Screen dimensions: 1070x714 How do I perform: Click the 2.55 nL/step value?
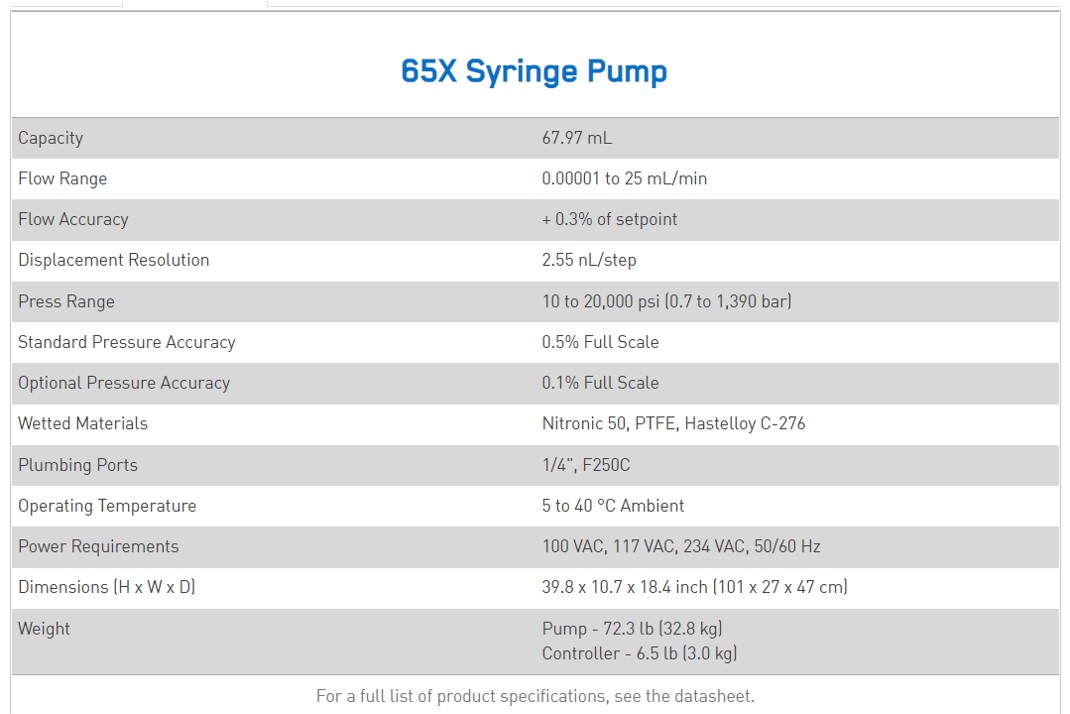pos(589,260)
